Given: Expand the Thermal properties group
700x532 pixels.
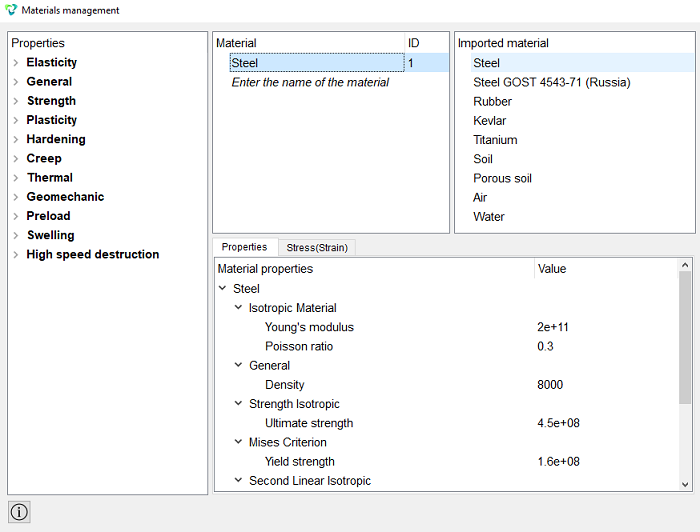Looking at the screenshot, I should click(x=16, y=178).
